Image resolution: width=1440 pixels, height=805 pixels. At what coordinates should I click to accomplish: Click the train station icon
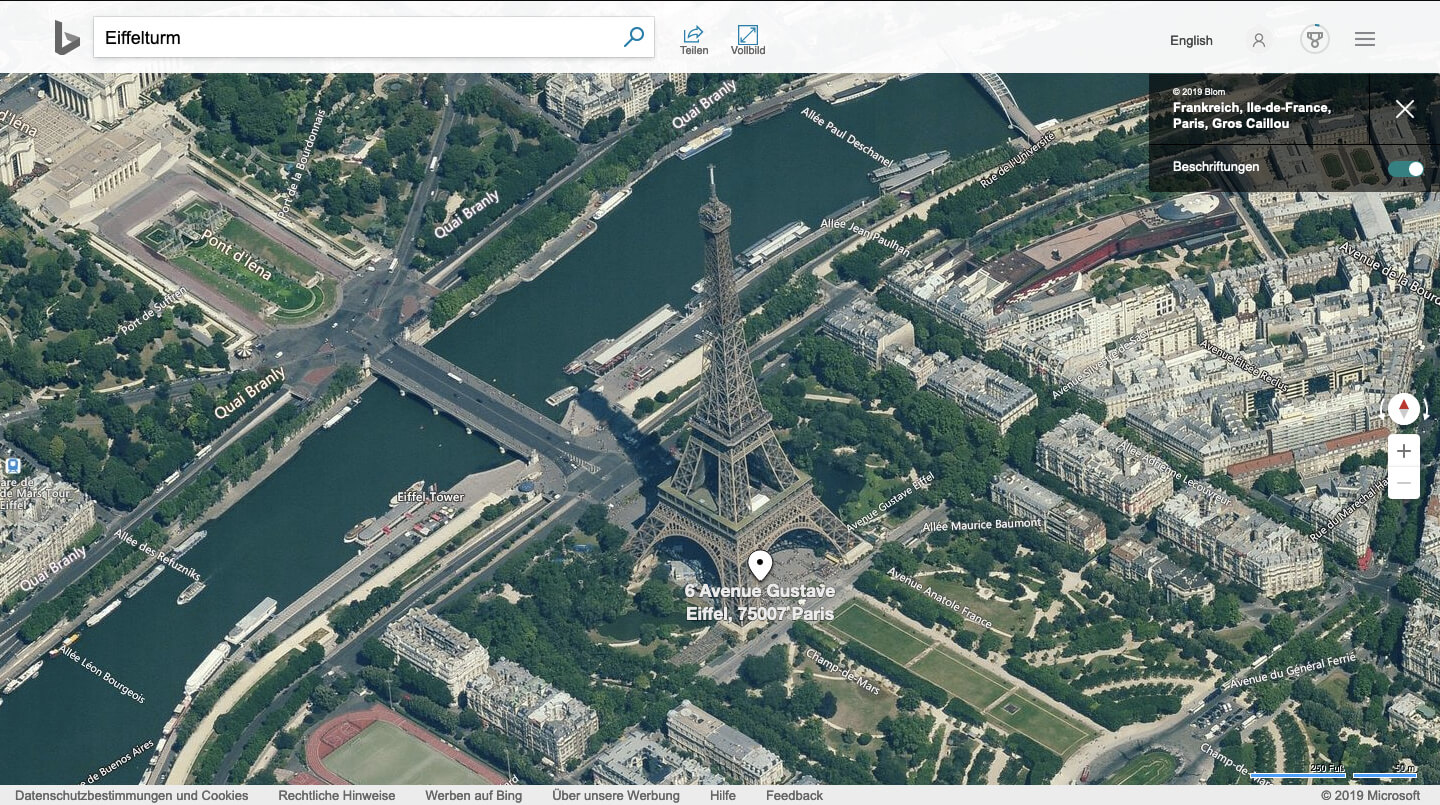[12, 466]
